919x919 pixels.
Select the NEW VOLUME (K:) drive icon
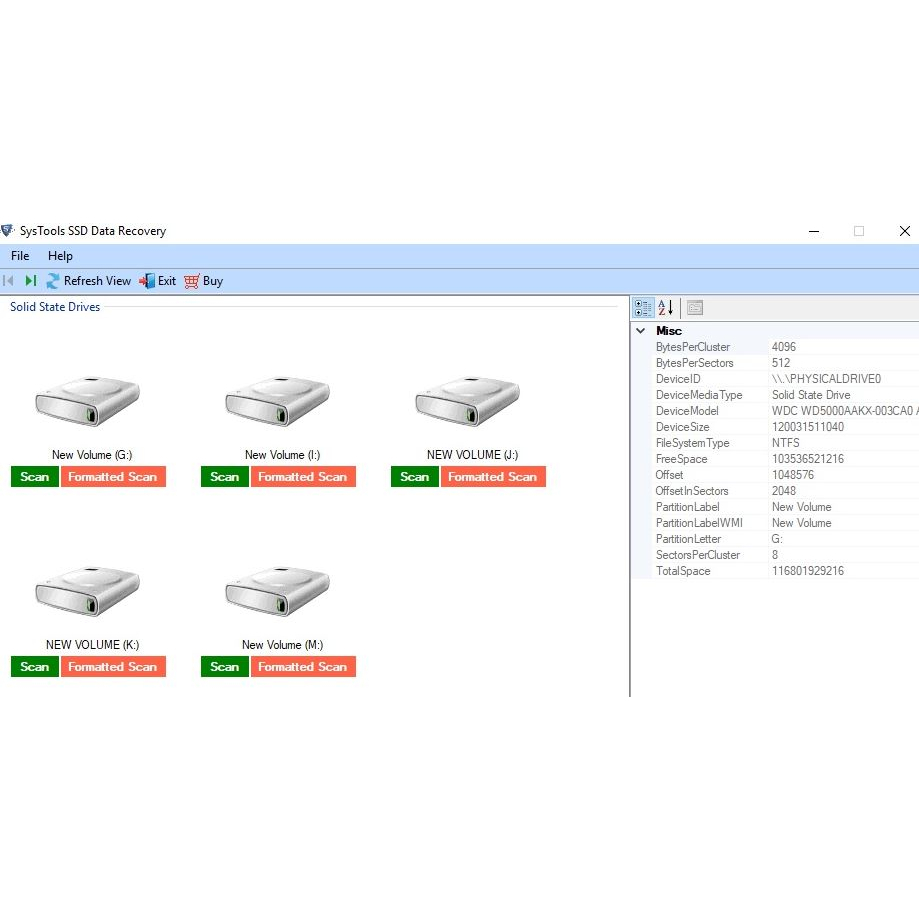[87, 591]
